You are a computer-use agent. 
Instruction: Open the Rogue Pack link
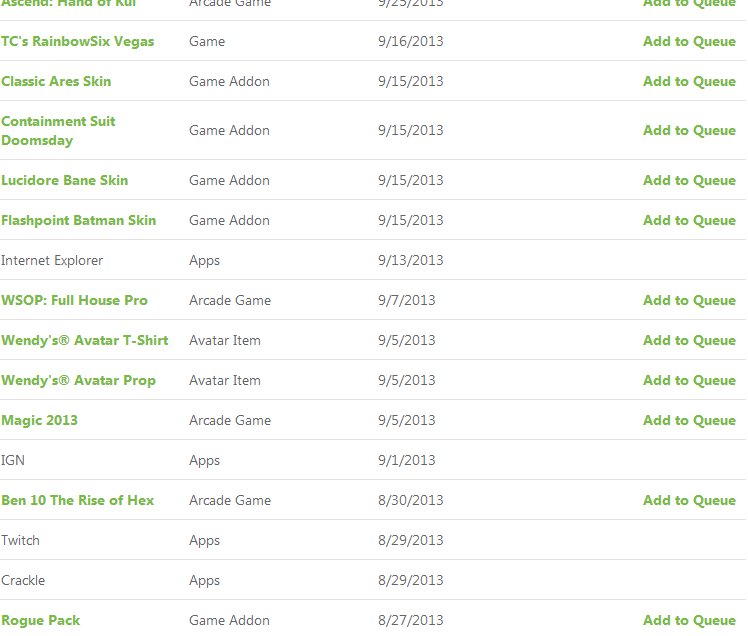[41, 620]
